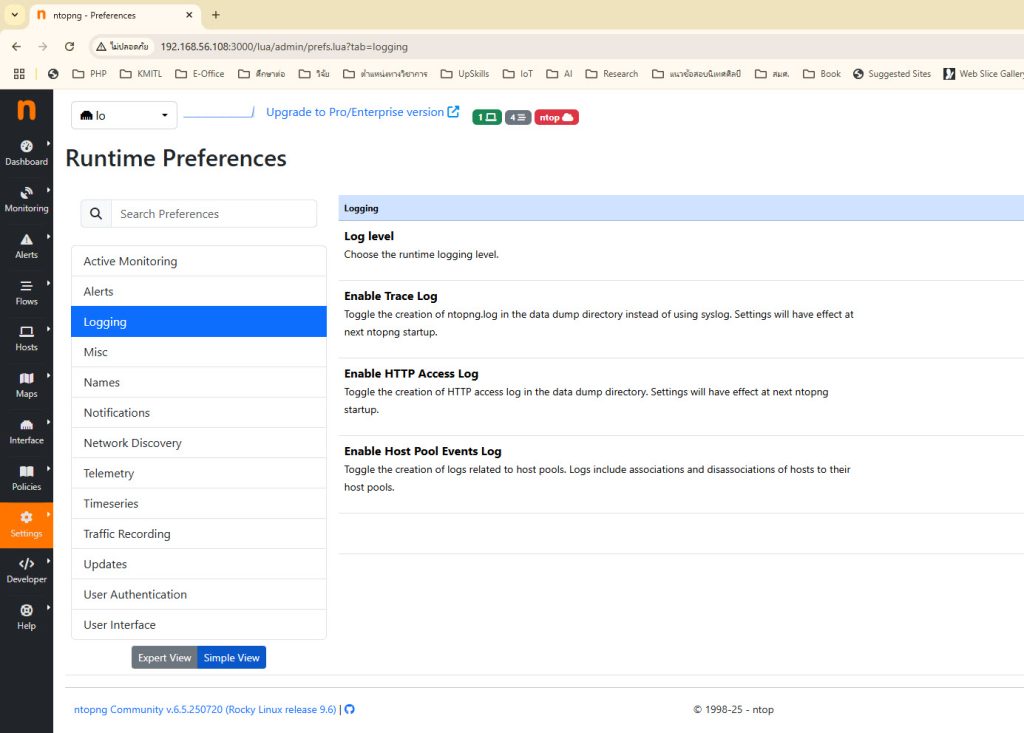Screen dimensions: 1024x733
Task: Switch to Expert View
Action: click(x=165, y=657)
